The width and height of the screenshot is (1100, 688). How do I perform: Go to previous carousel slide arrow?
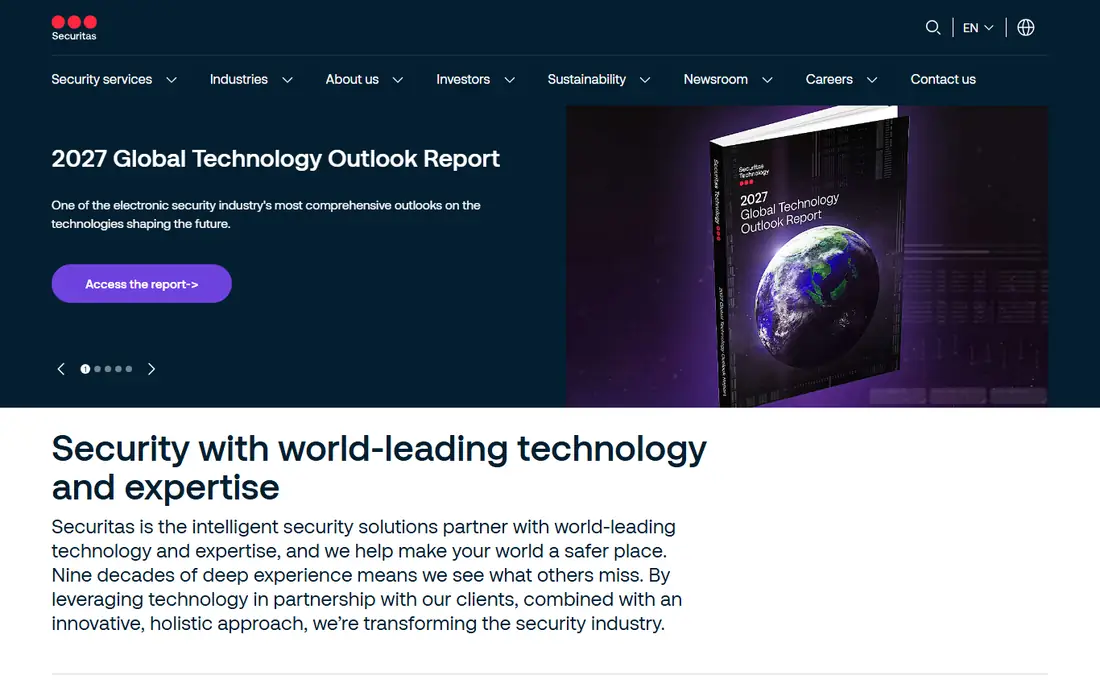[x=61, y=369]
